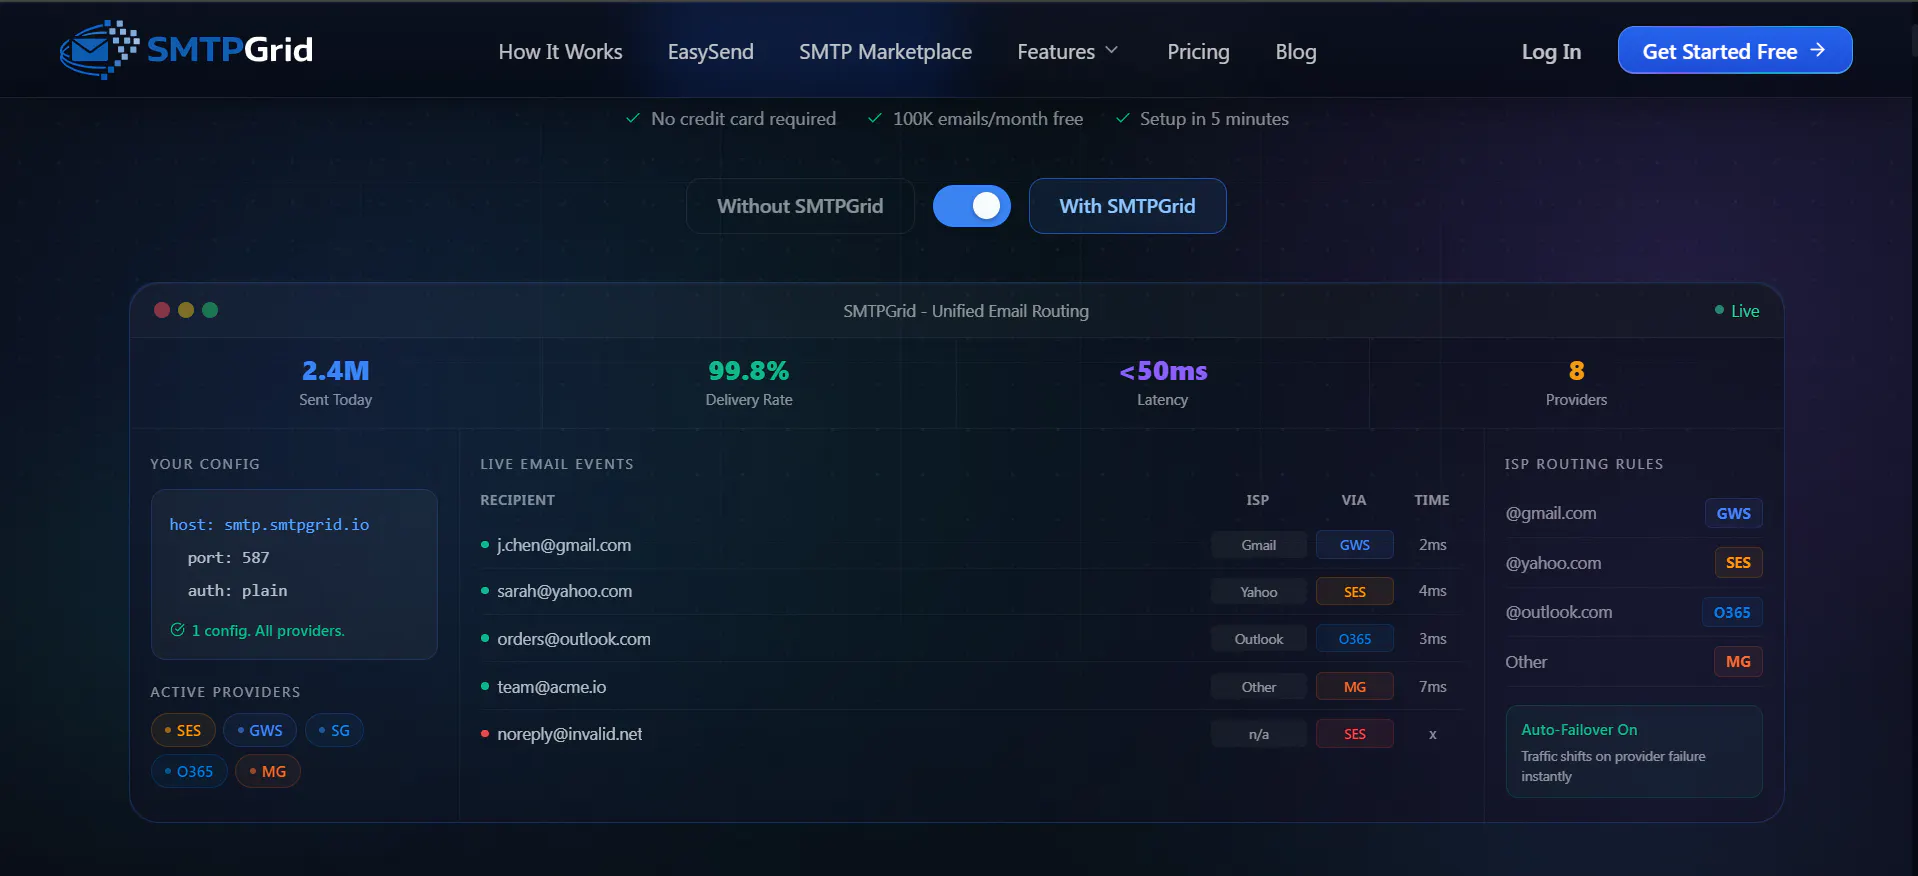Viewport: 1918px width, 876px height.
Task: Click the red dot in the routing window header
Action: click(x=162, y=310)
